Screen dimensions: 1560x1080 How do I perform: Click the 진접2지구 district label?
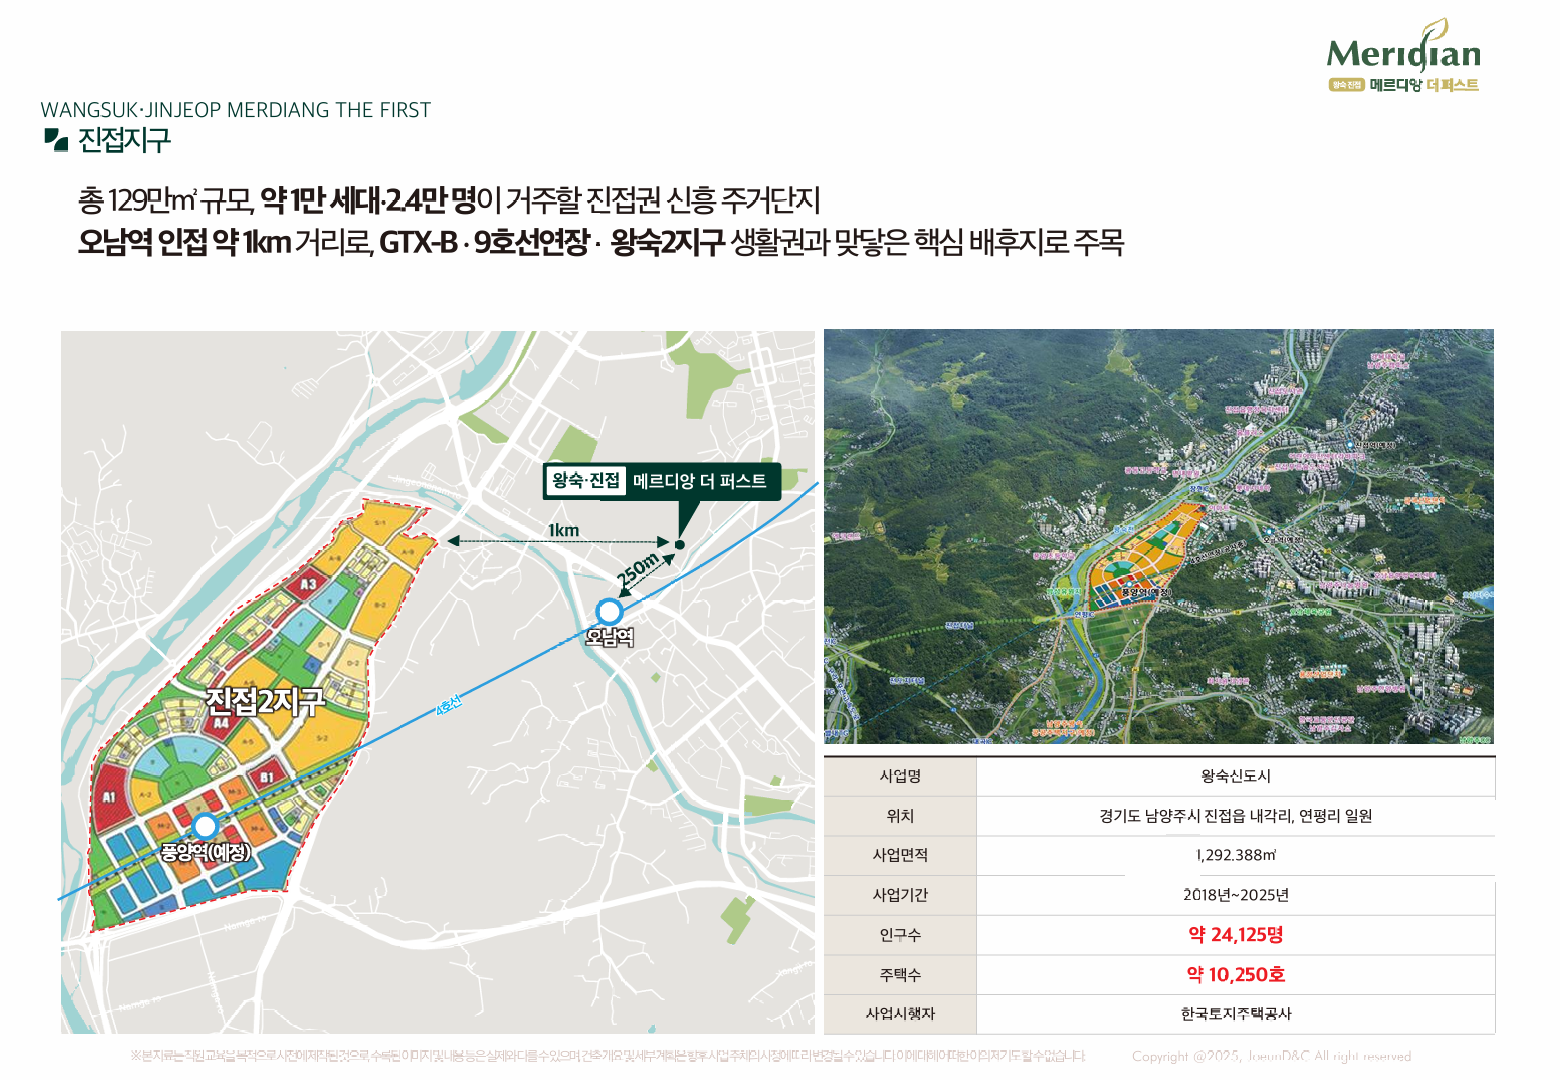[264, 700]
